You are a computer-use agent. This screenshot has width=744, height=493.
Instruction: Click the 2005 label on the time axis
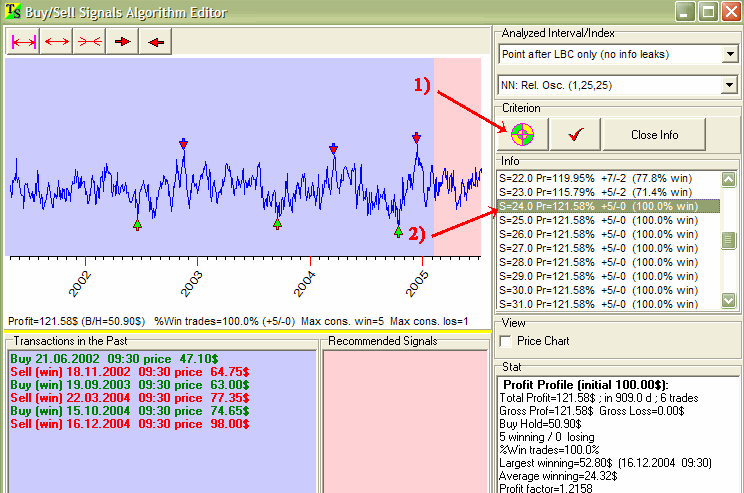(417, 284)
